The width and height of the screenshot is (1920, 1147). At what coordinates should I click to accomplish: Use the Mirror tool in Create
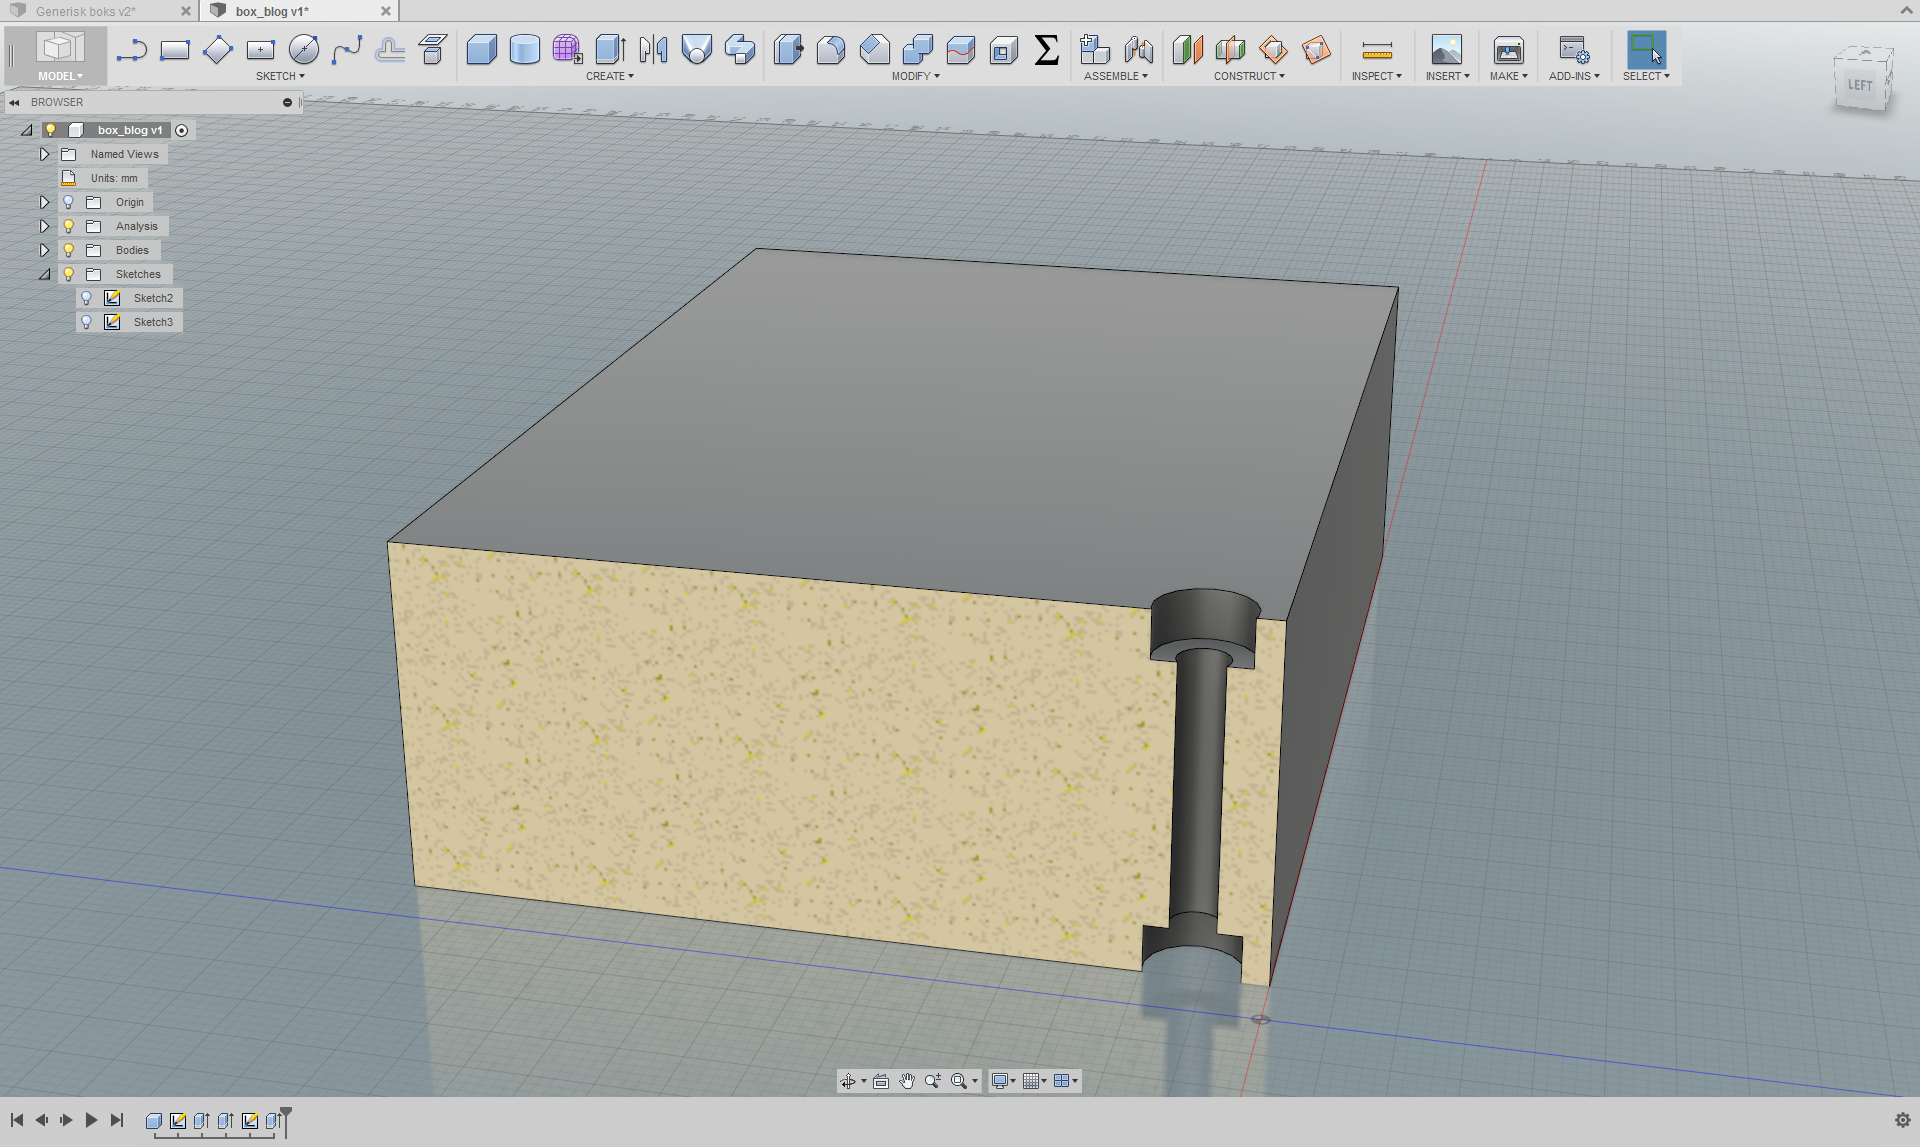pos(654,49)
